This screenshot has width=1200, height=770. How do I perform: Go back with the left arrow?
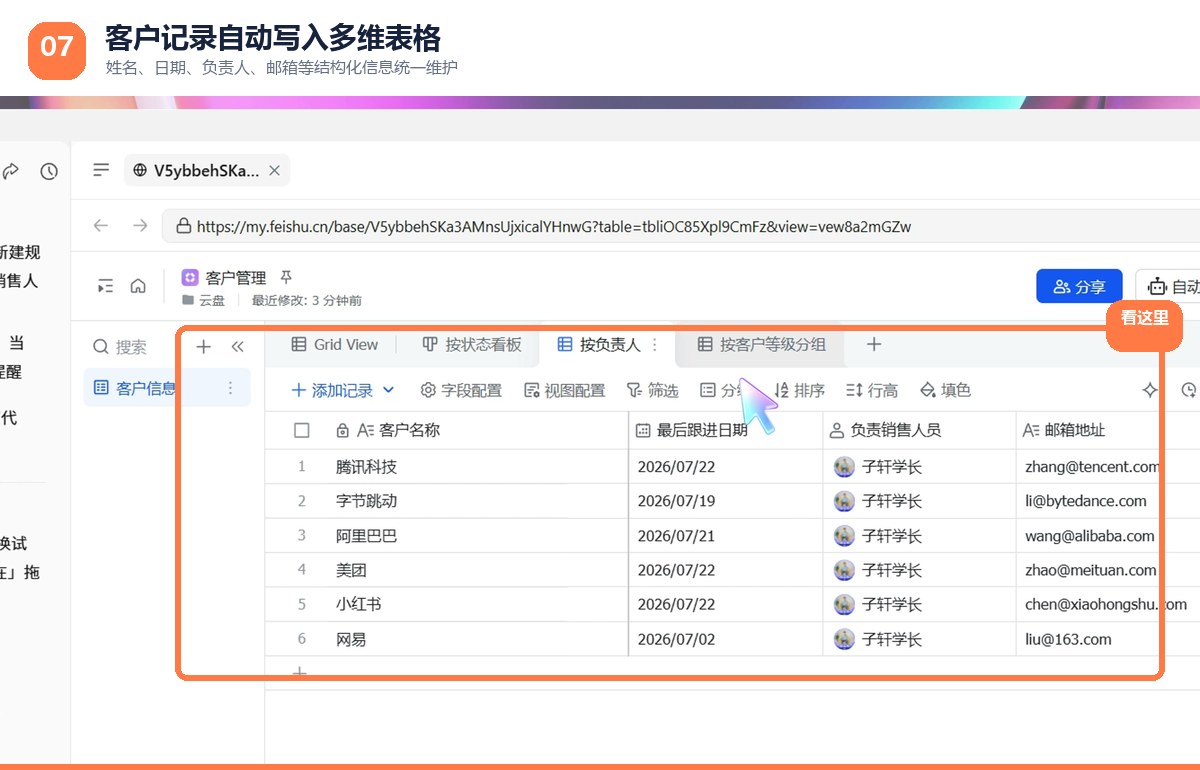(x=101, y=226)
